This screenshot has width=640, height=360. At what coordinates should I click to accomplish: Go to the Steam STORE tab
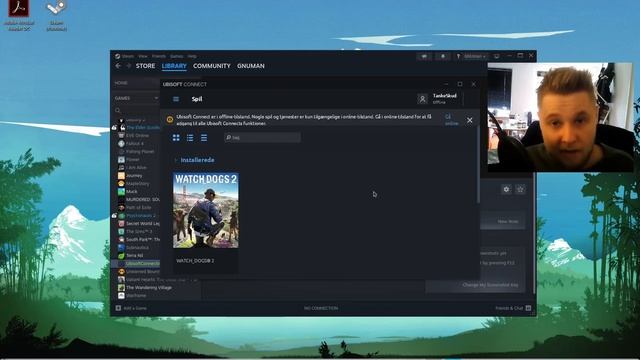pyautogui.click(x=145, y=66)
